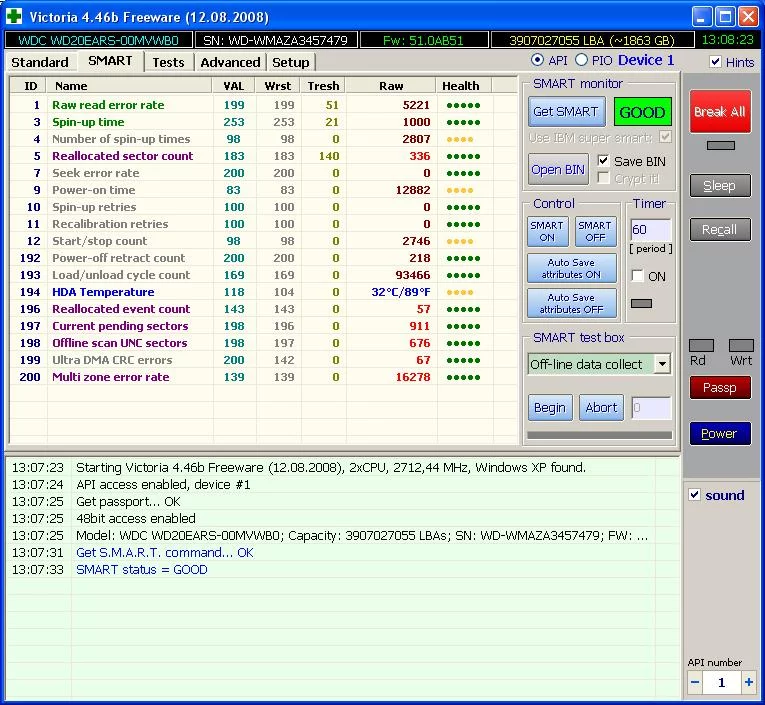Enable the timer ON checkbox
765x705 pixels.
pos(638,276)
